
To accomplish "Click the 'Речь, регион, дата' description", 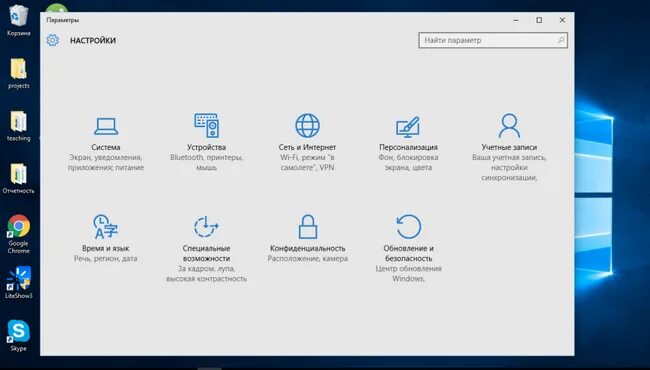I will click(x=106, y=259).
